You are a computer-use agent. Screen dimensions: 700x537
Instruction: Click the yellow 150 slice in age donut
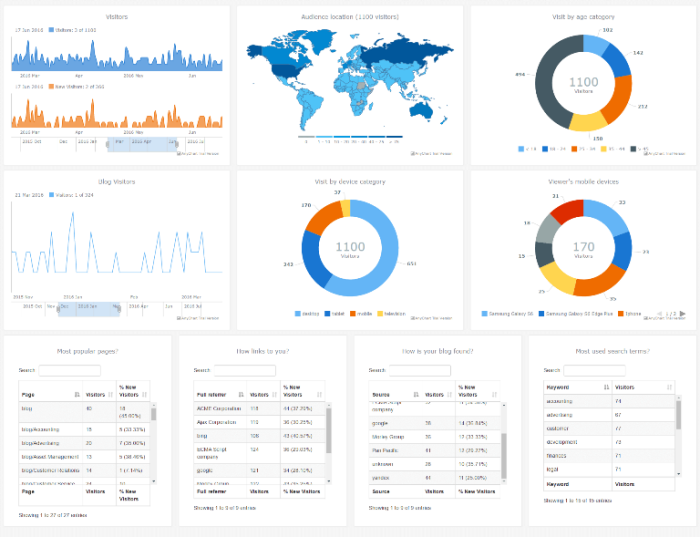[x=590, y=122]
